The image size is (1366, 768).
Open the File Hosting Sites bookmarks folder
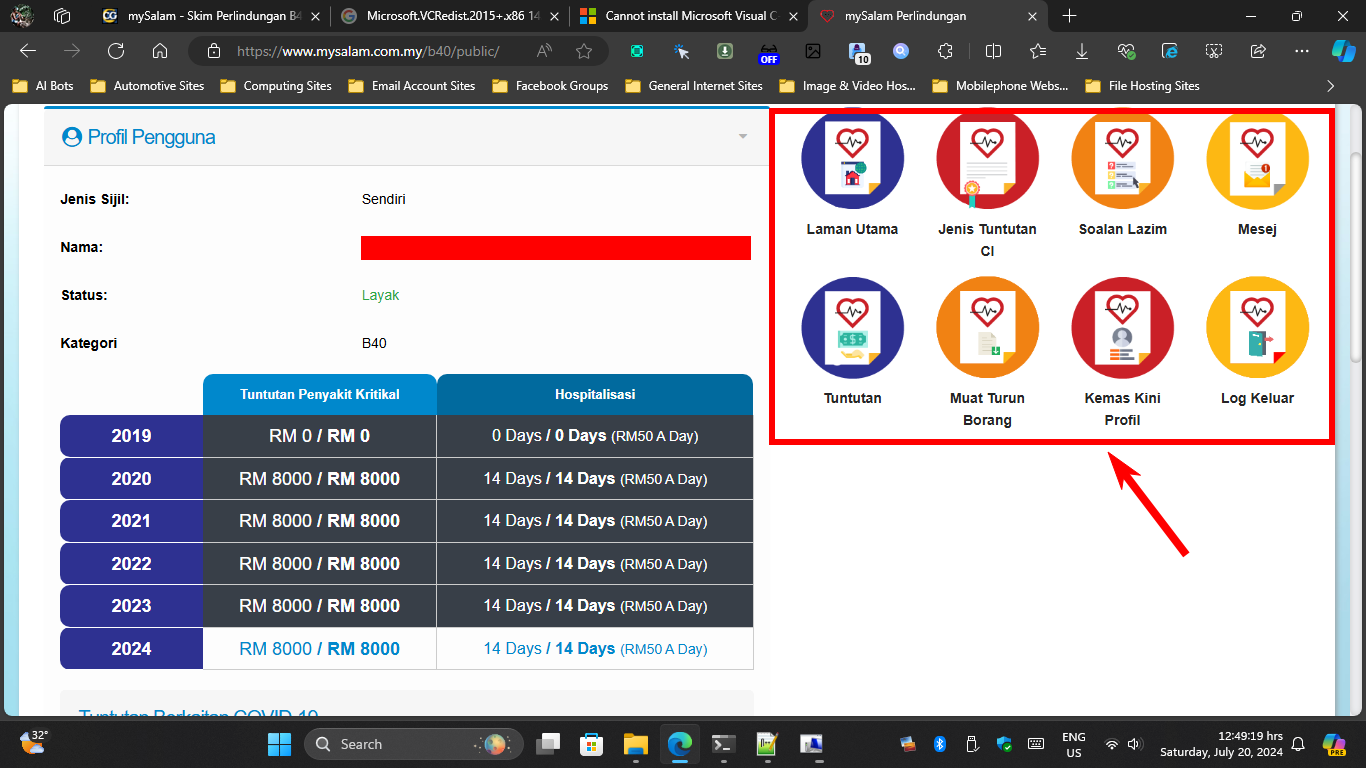click(1142, 86)
